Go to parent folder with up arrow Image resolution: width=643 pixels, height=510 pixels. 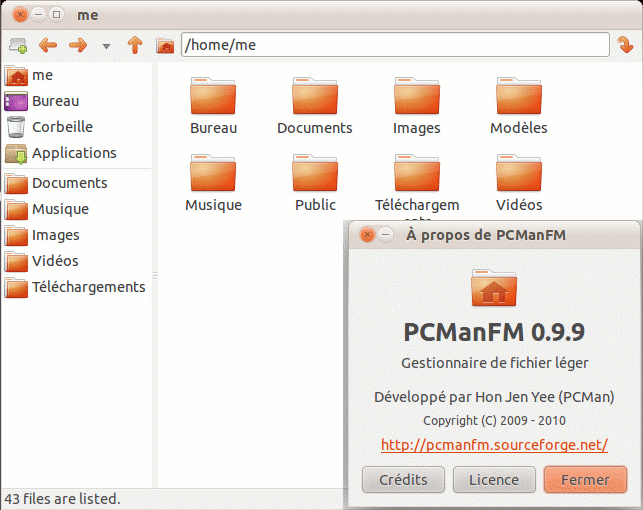tap(135, 45)
